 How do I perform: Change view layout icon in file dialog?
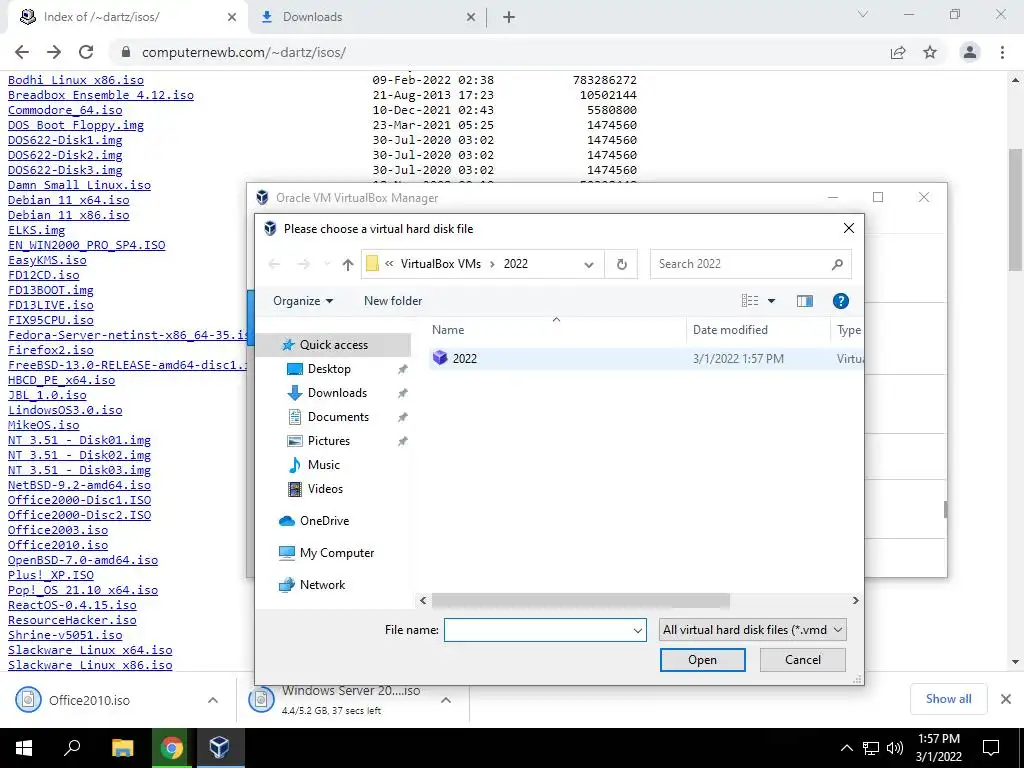coord(750,301)
